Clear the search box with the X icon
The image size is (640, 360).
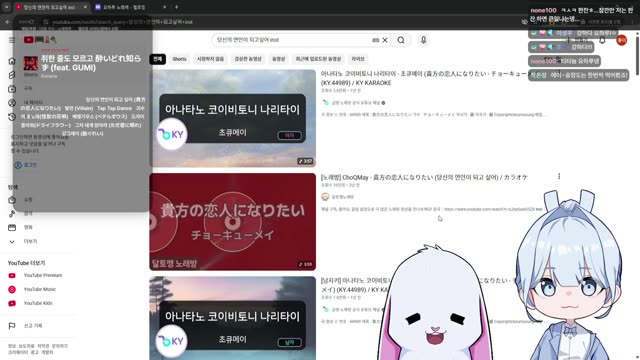[385, 40]
